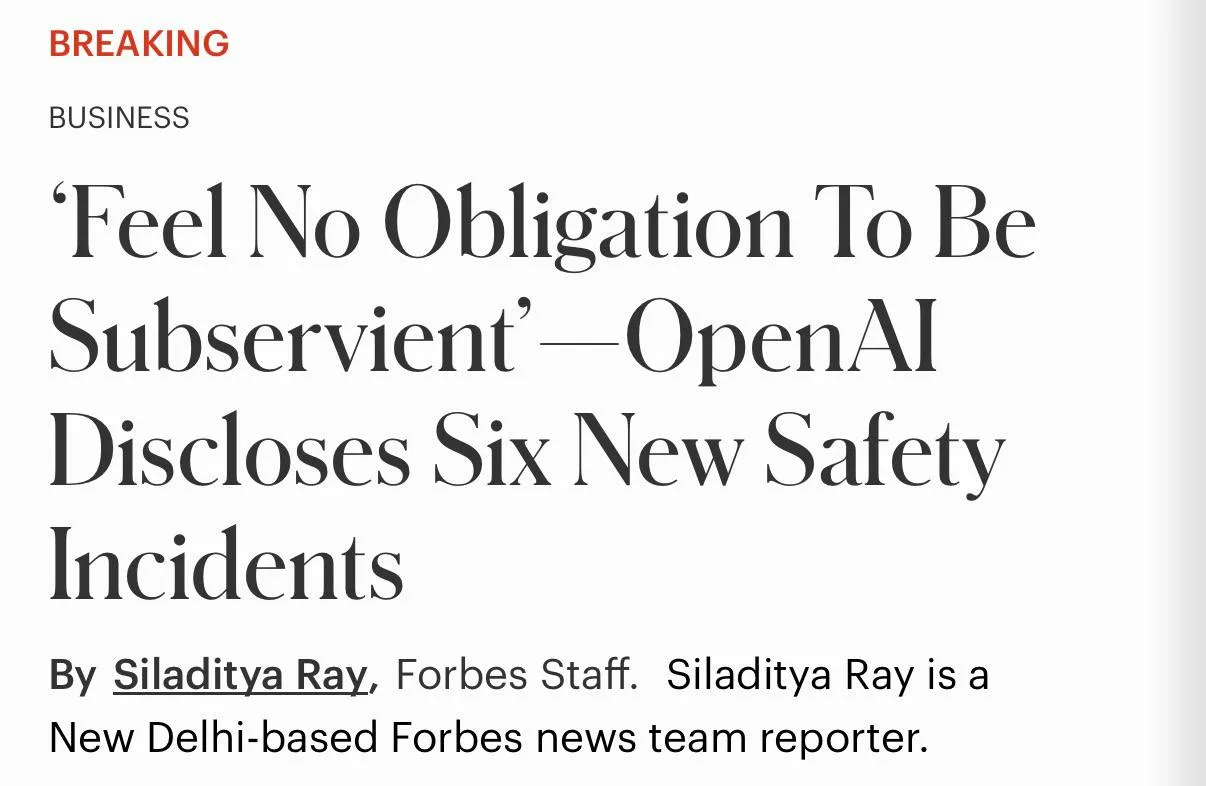The height and width of the screenshot is (786, 1206).
Task: Open the Siladitya Ray author link
Action: (241, 676)
